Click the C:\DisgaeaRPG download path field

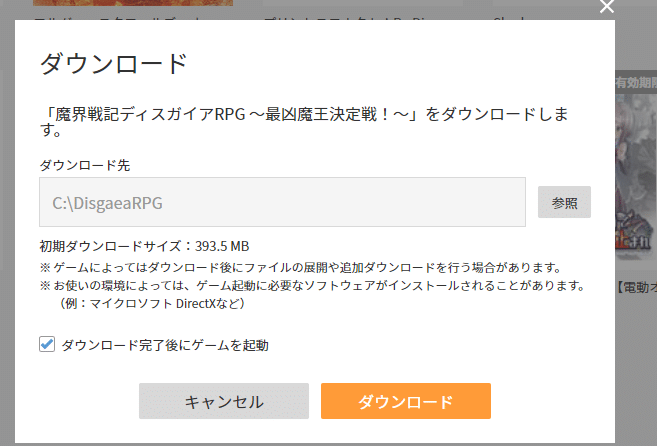pos(283,202)
